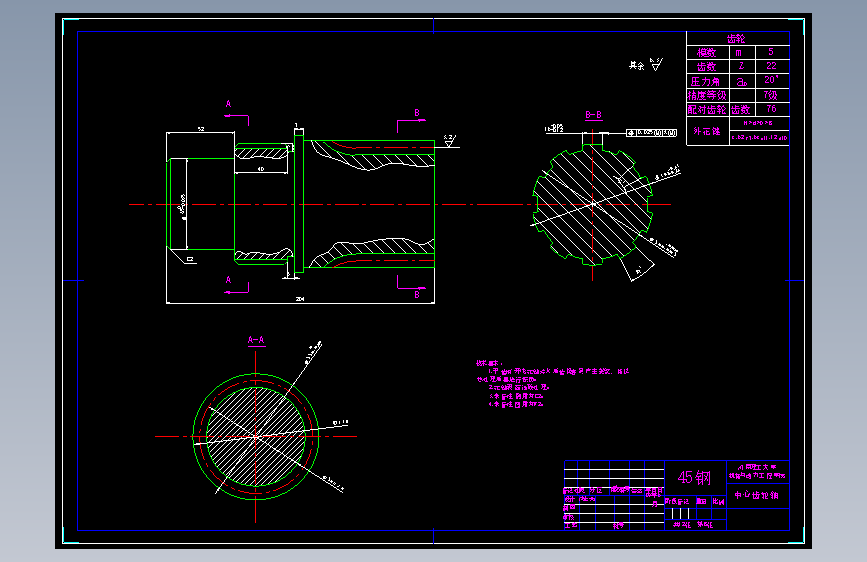Image resolution: width=867 pixels, height=562 pixels.
Task: Click the '压力角' pressure angle label
Action: click(705, 81)
